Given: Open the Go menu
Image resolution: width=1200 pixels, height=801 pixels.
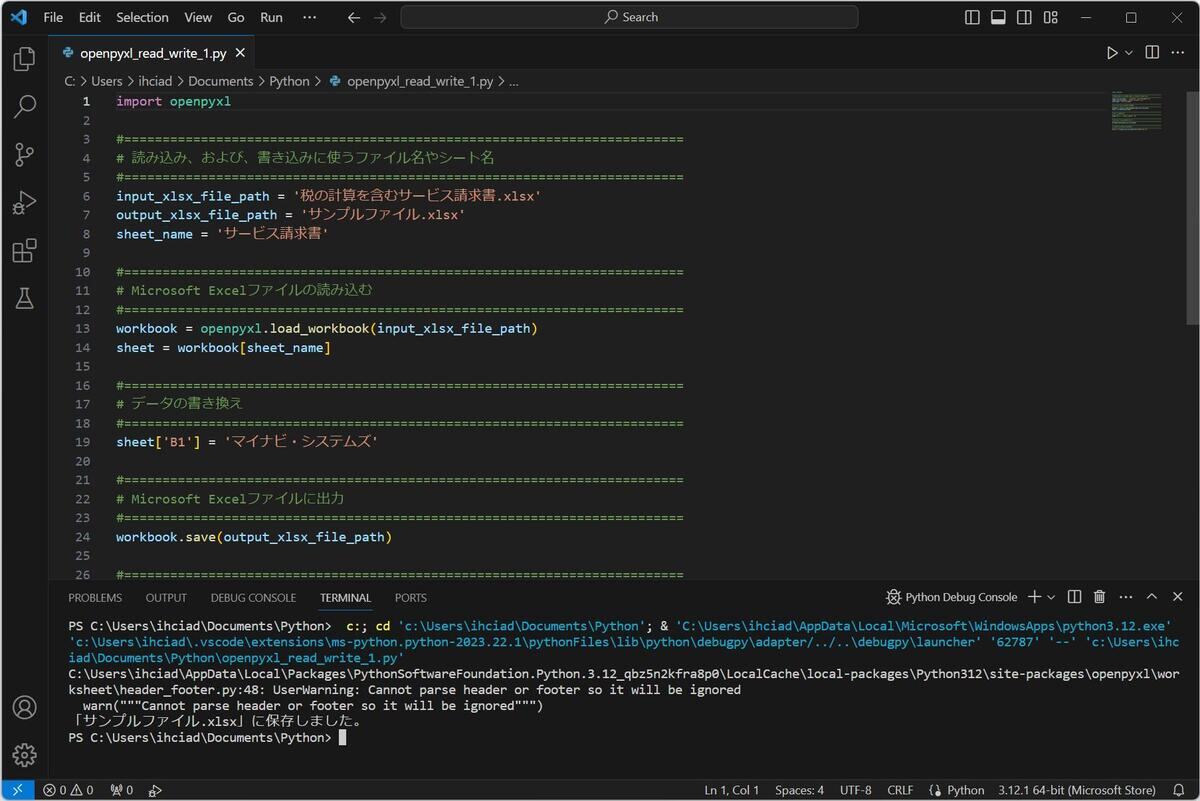Looking at the screenshot, I should (236, 17).
